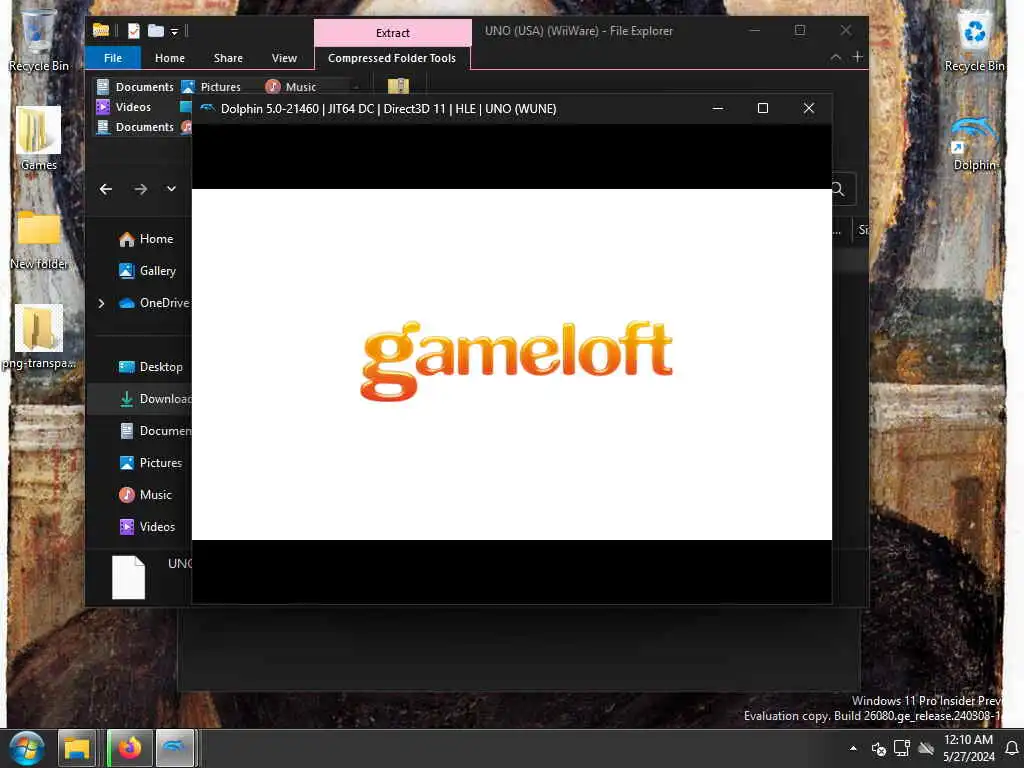
Task: Click the New Folder quick access icon
Action: coord(155,31)
